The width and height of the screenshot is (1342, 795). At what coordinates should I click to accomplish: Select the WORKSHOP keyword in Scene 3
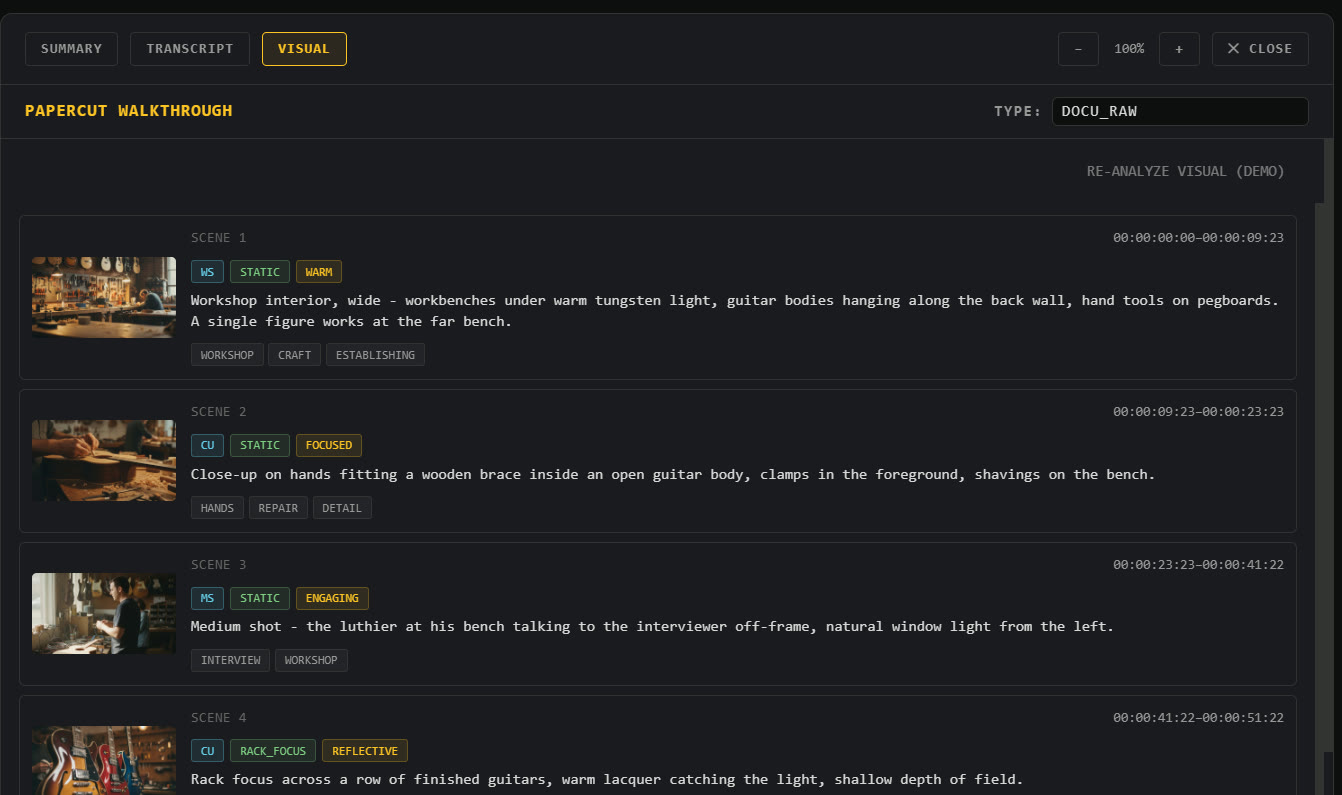point(311,660)
